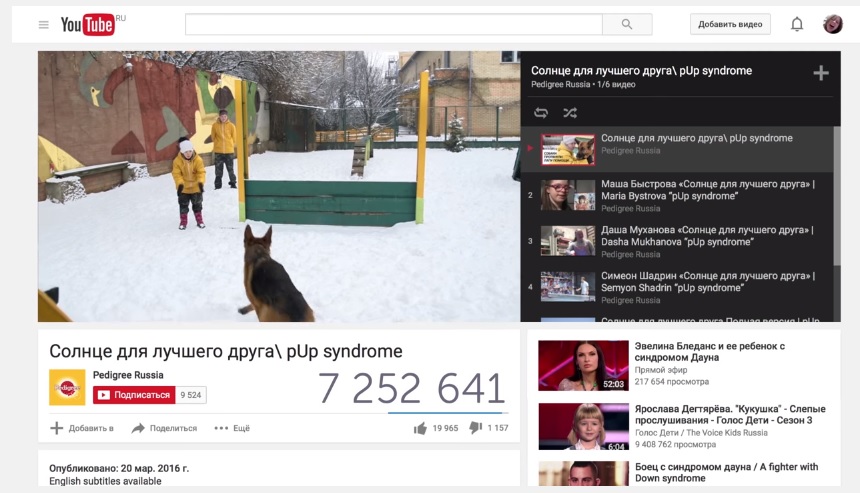Go to YouTube home via logo
This screenshot has width=860, height=493.
(88, 25)
